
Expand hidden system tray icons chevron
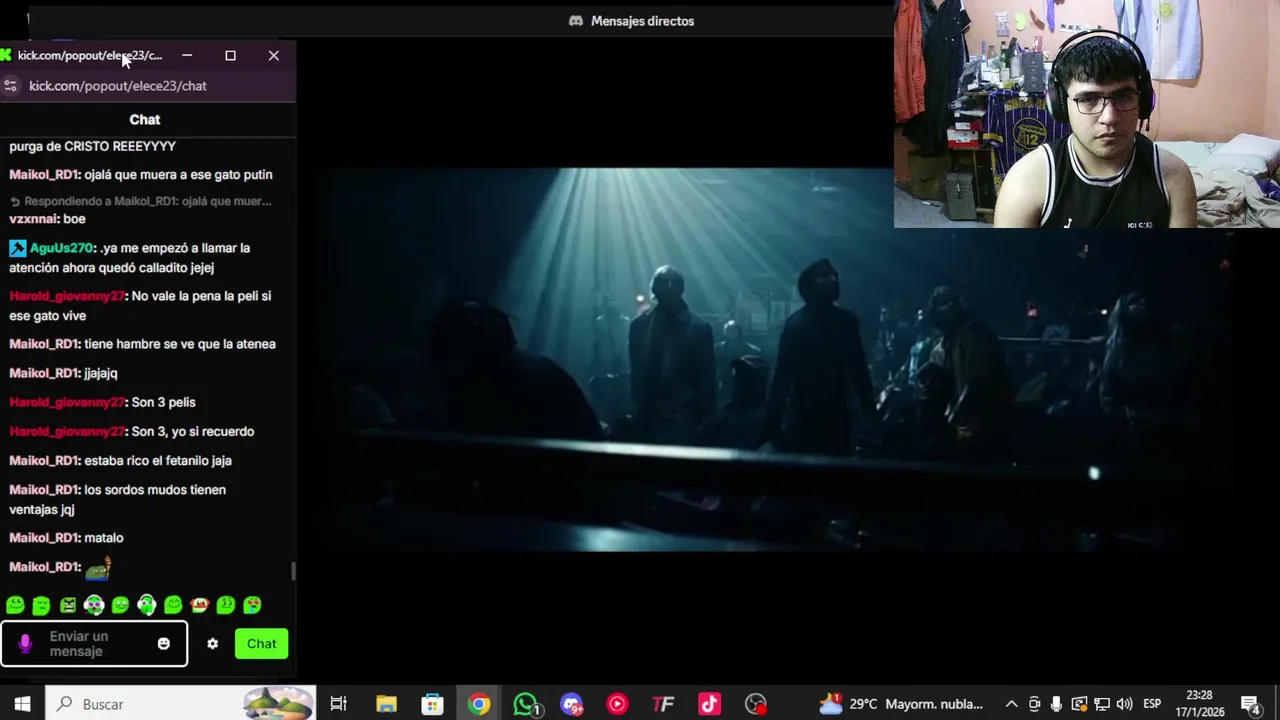[x=1011, y=704]
